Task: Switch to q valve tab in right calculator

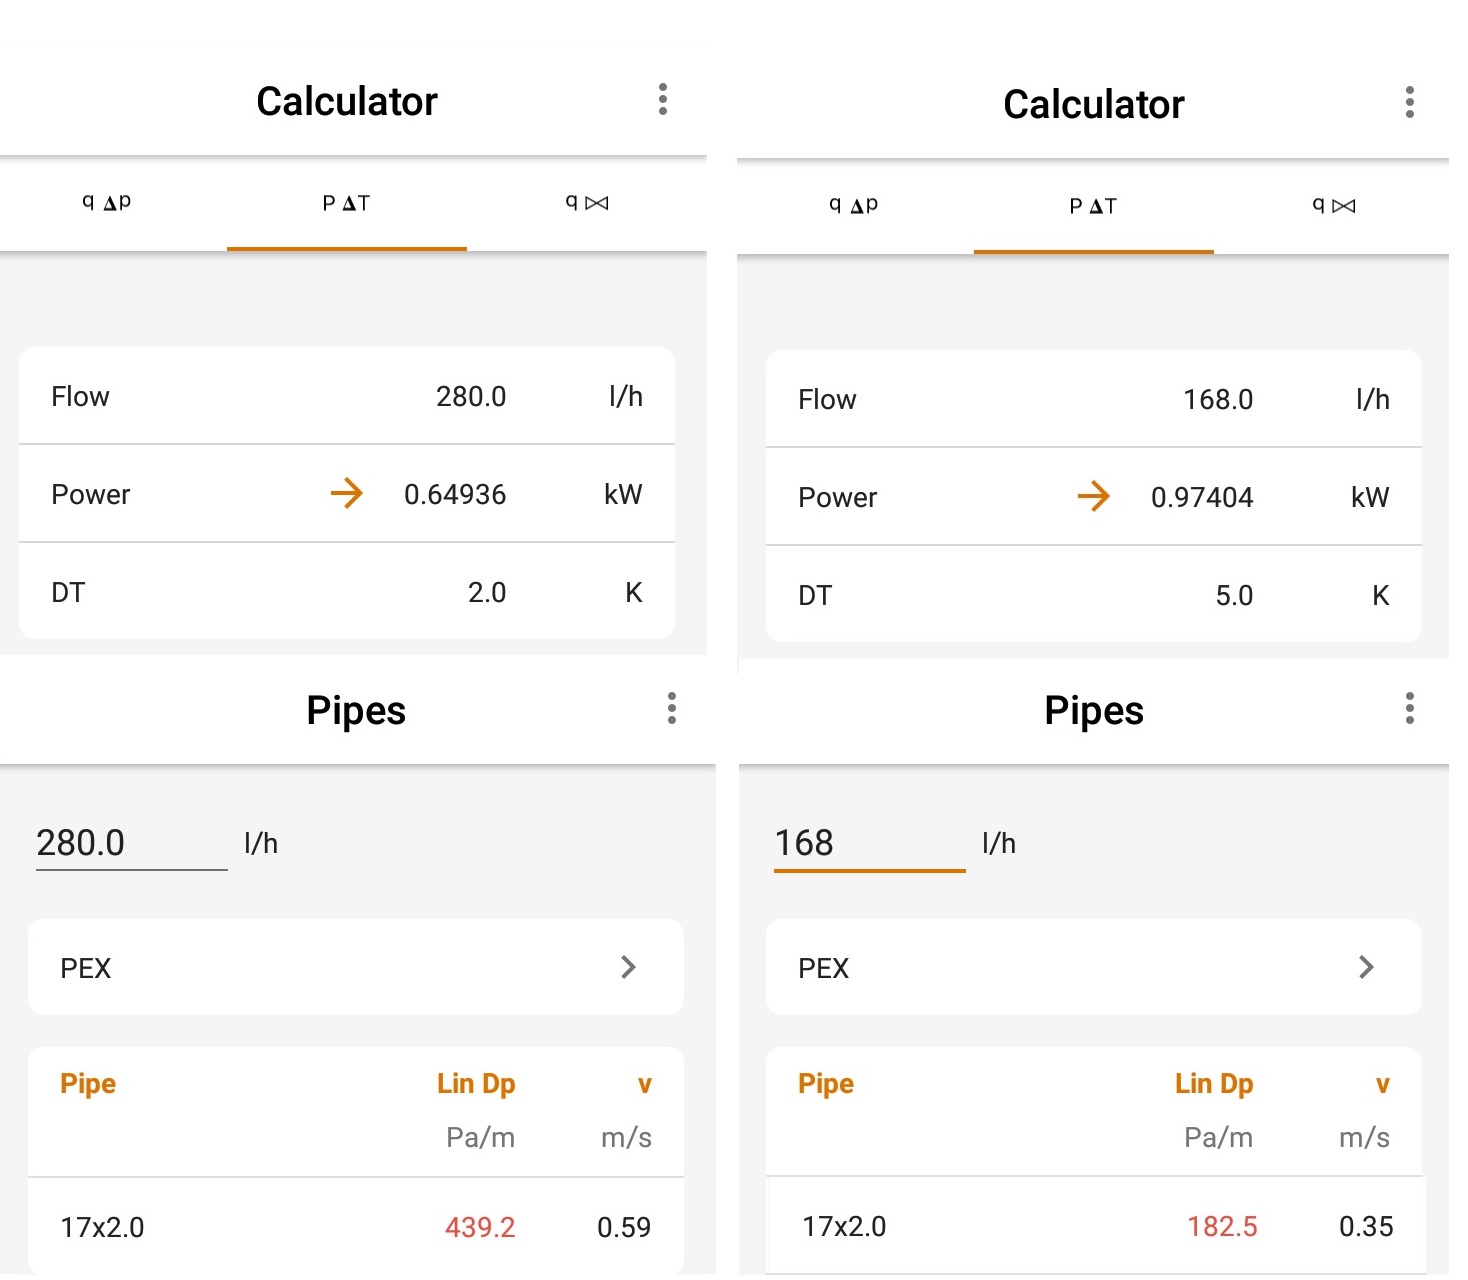Action: pyautogui.click(x=1334, y=206)
